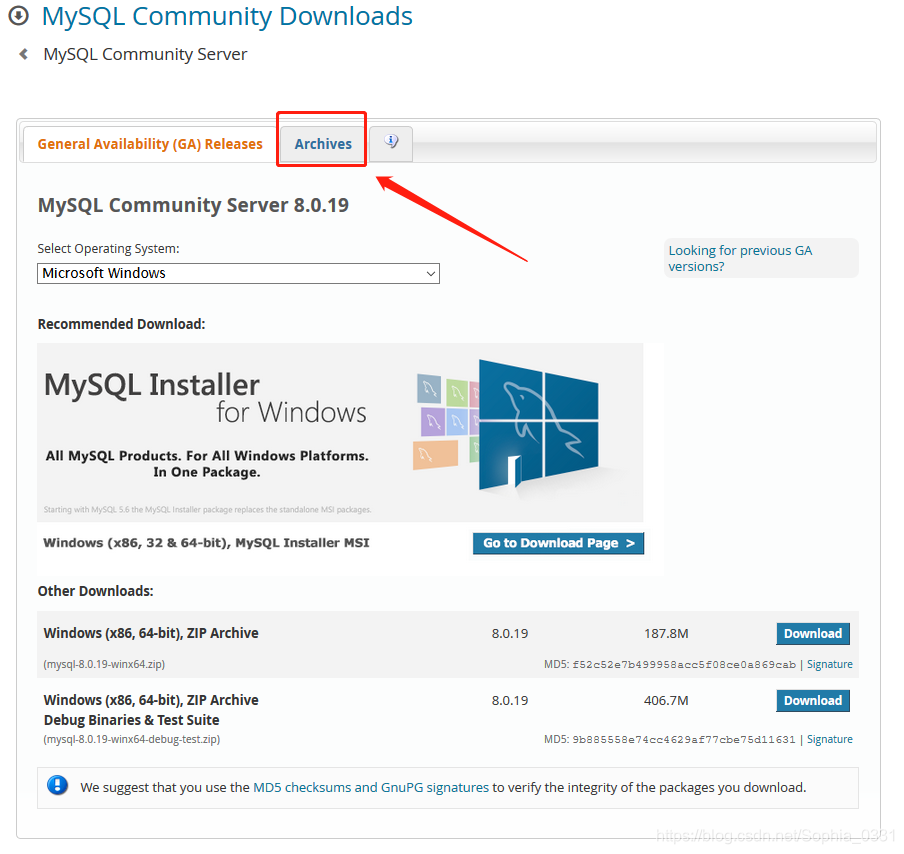Open Signature link for mysql-8.0.19-winx64.zip
Viewport: 904px width, 854px height.
tap(830, 664)
